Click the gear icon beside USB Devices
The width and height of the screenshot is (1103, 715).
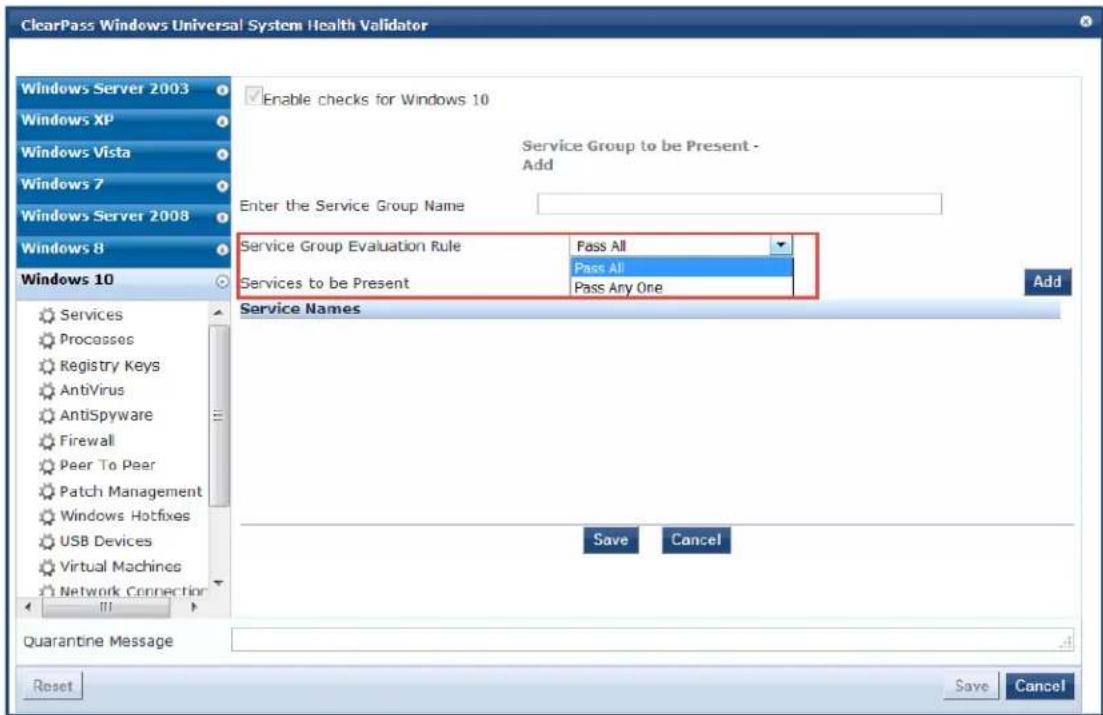pos(47,542)
